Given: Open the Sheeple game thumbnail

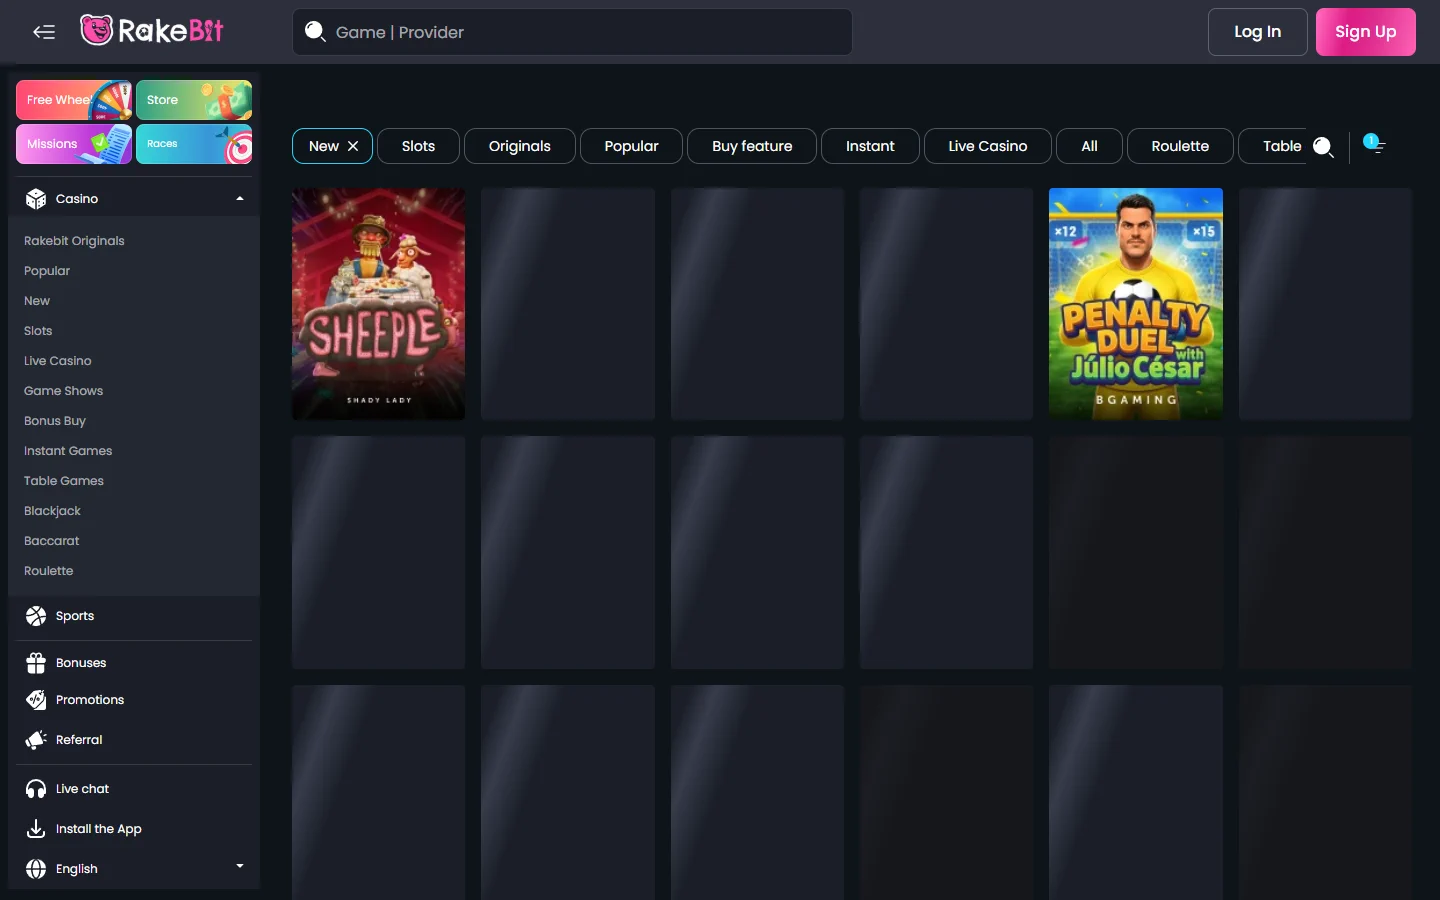Looking at the screenshot, I should (x=378, y=304).
